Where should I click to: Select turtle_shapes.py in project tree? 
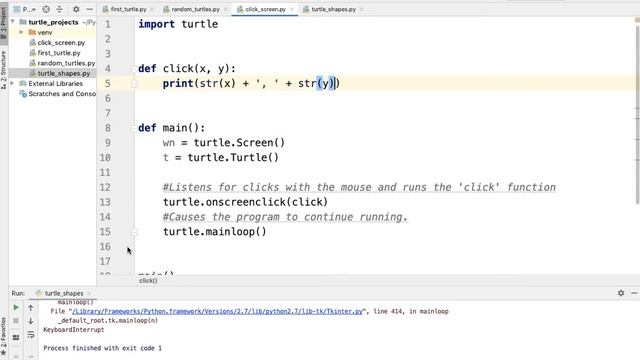(64, 73)
